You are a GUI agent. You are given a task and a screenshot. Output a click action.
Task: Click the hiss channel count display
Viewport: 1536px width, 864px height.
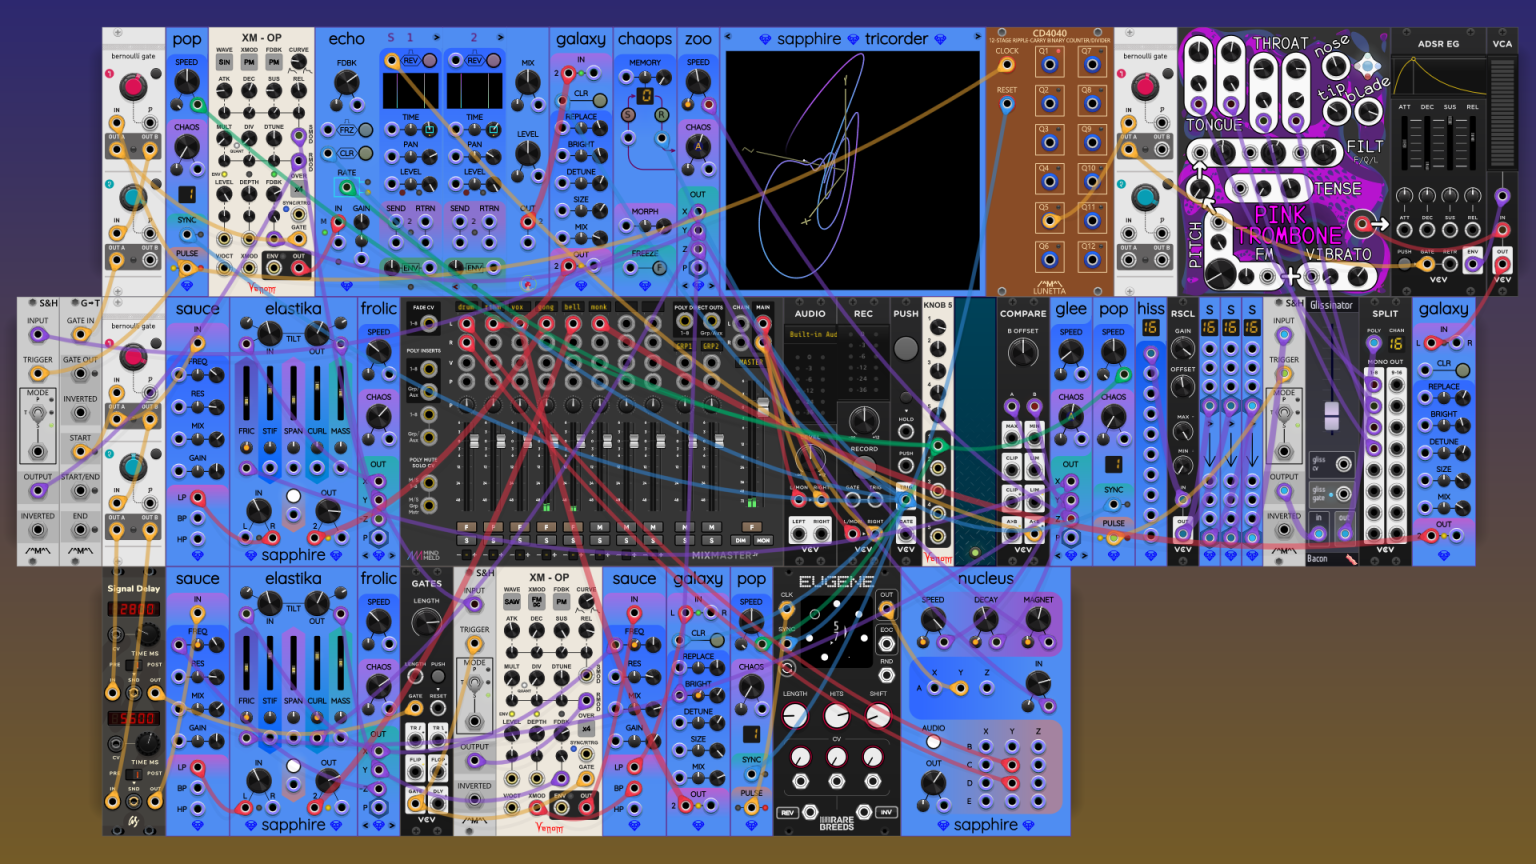pyautogui.click(x=1151, y=327)
